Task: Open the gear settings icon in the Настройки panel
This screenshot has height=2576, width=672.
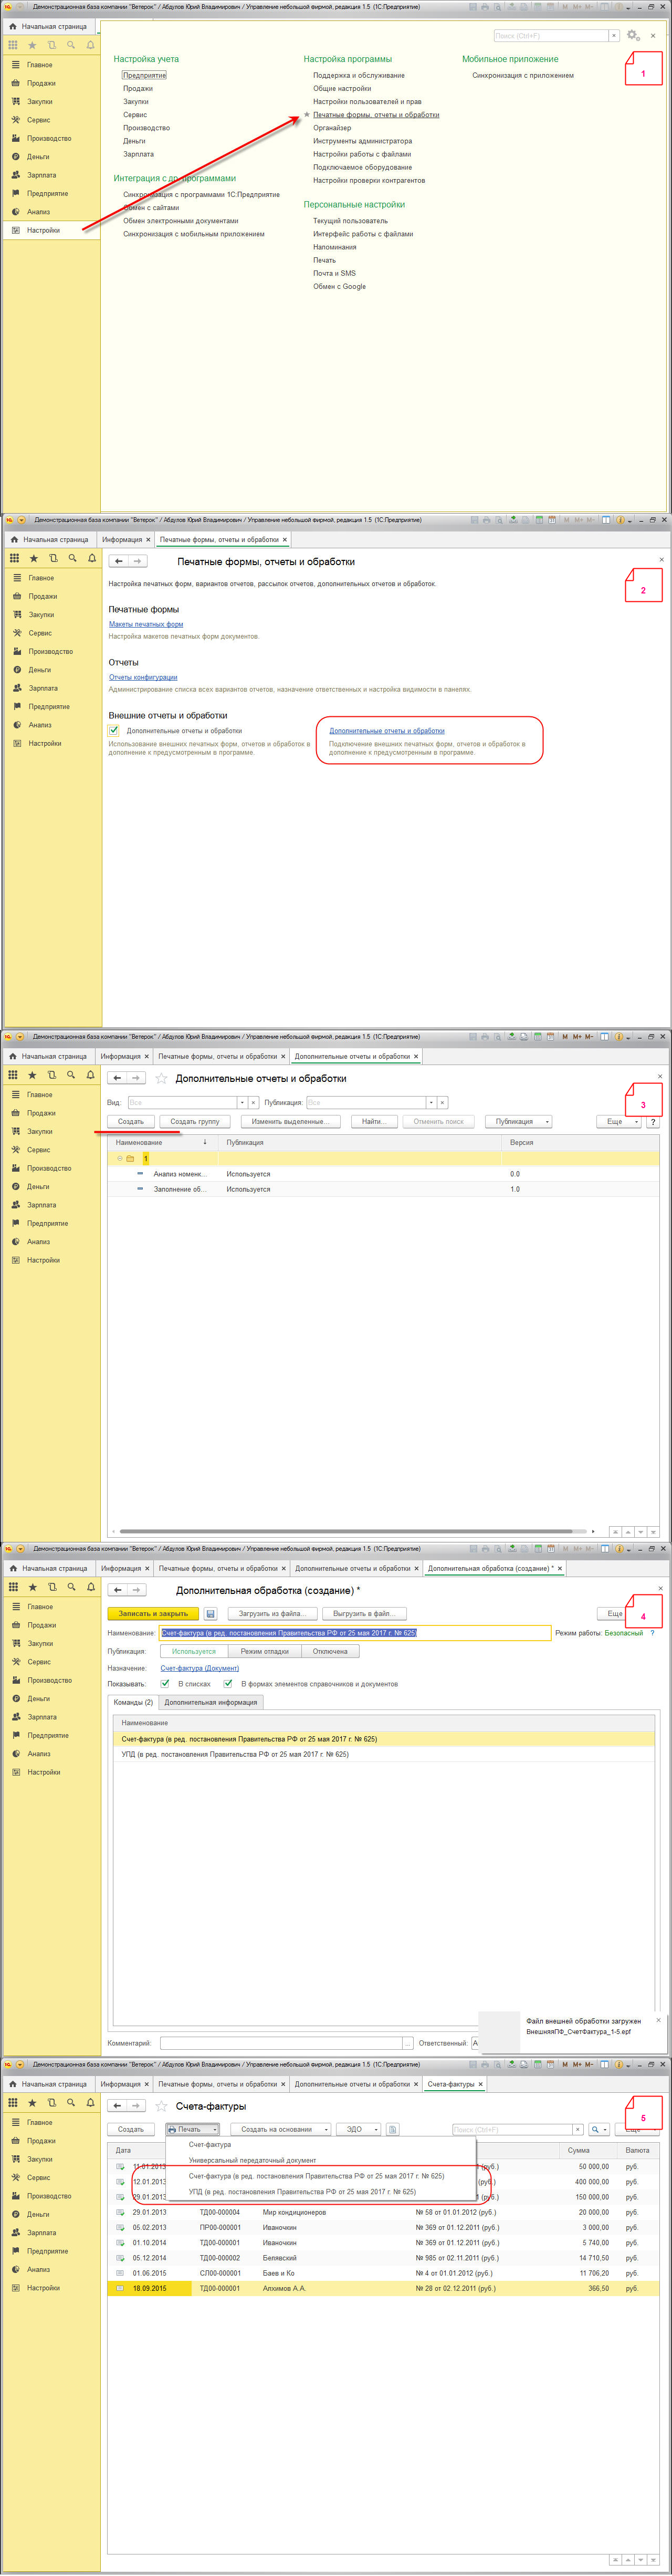Action: pyautogui.click(x=632, y=35)
